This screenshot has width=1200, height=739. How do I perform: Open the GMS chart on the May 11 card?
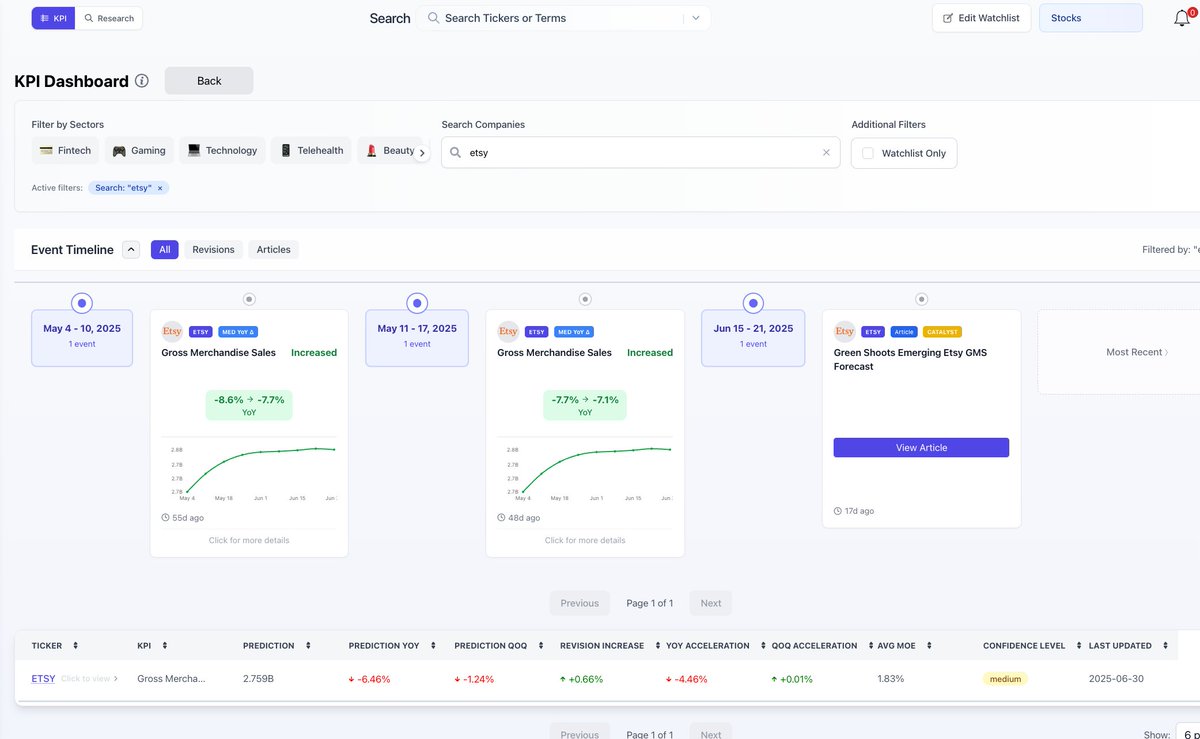coord(585,471)
